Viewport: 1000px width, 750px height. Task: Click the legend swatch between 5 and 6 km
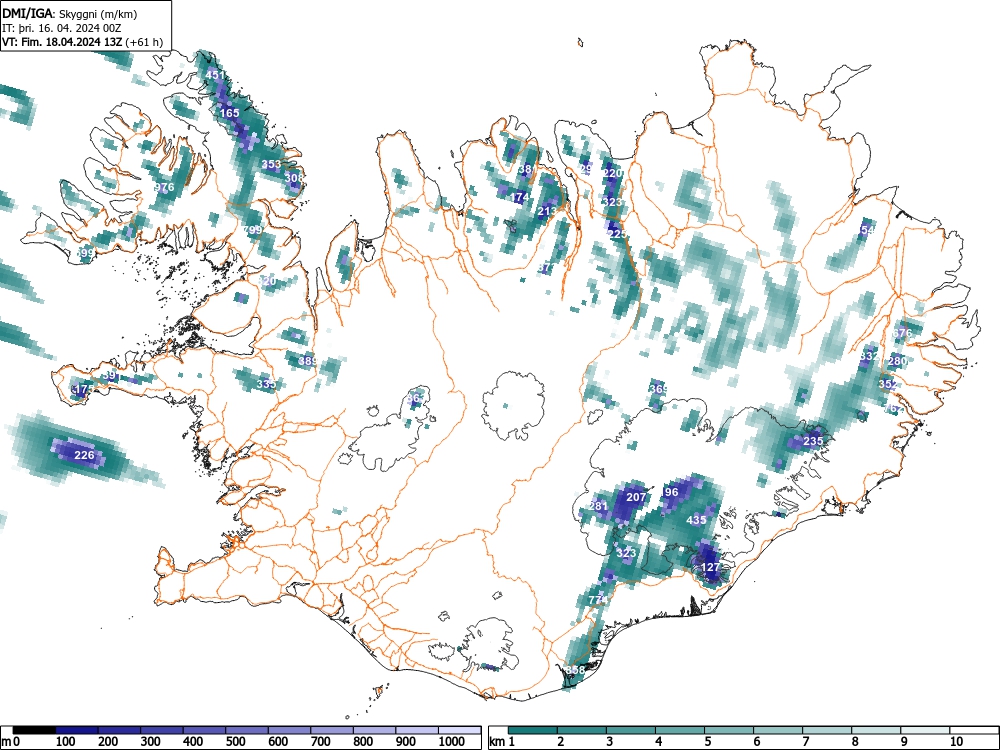729,730
